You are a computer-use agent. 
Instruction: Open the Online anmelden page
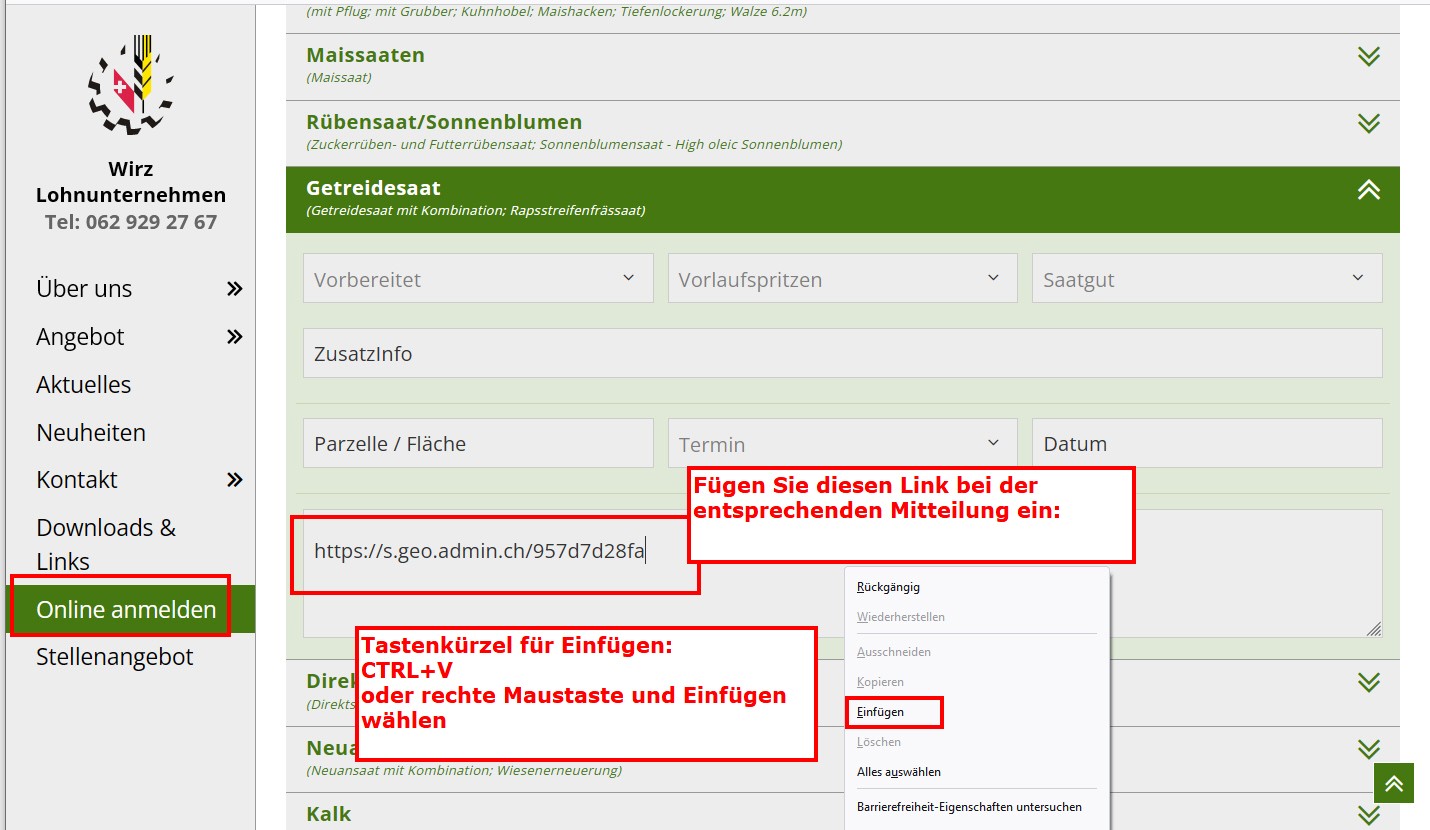tap(126, 609)
